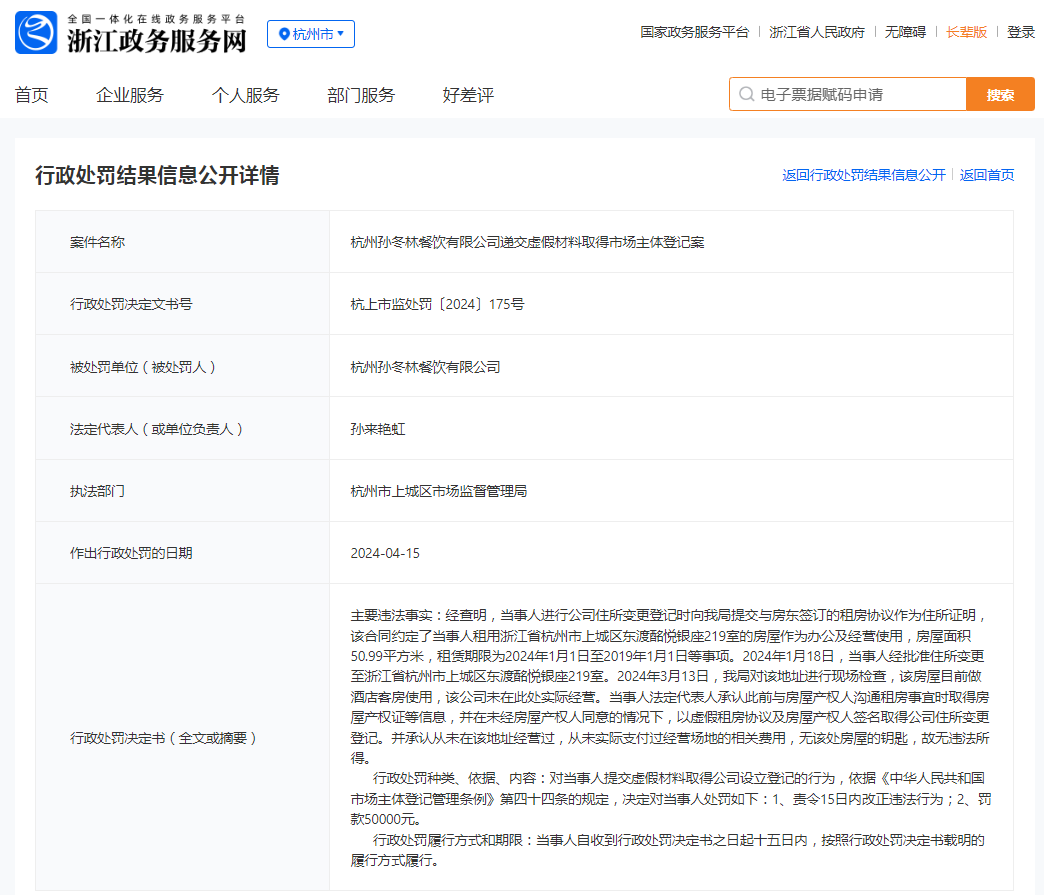Image resolution: width=1044 pixels, height=895 pixels.
Task: Click the 全国一体化在线政务服务平台 tagline
Action: point(156,19)
